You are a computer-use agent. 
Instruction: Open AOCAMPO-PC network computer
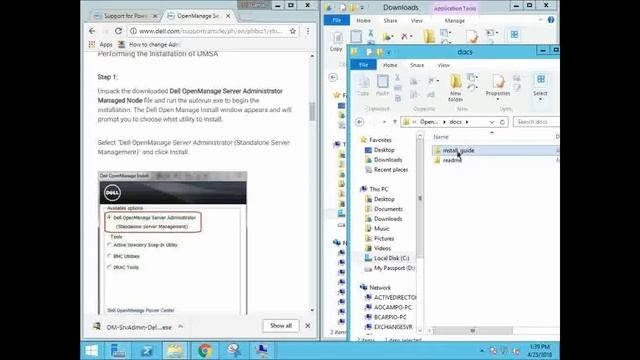pyautogui.click(x=393, y=307)
